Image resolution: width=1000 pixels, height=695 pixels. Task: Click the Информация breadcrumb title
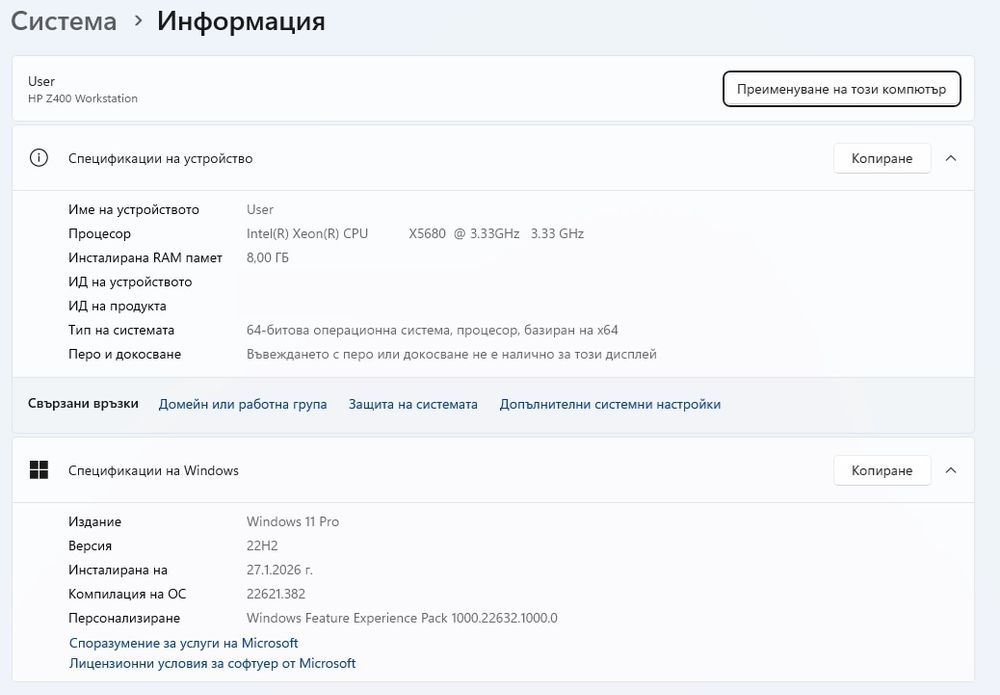click(241, 21)
